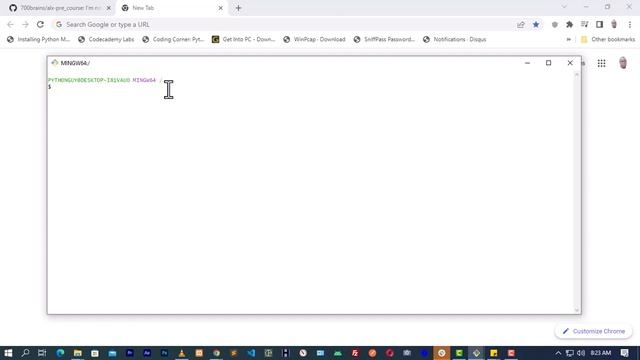Open Adobe After Effects from taskbar
The image size is (640, 360).
[x=147, y=353]
